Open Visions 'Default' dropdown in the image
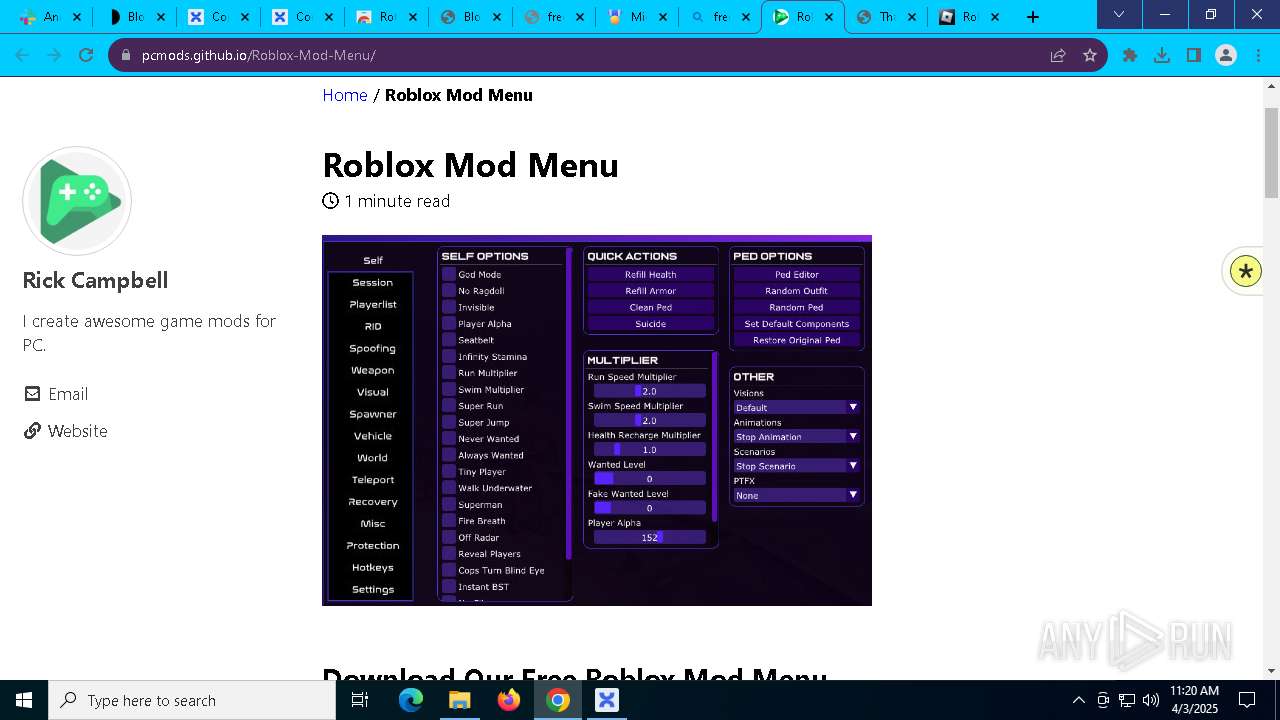This screenshot has width=1280, height=720. pyautogui.click(x=796, y=407)
